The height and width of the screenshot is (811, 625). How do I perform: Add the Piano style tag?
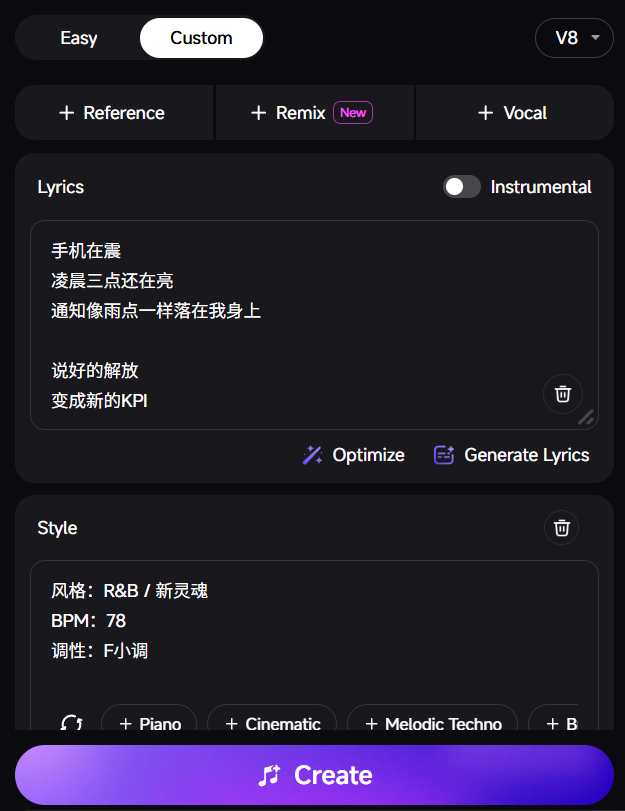point(149,723)
